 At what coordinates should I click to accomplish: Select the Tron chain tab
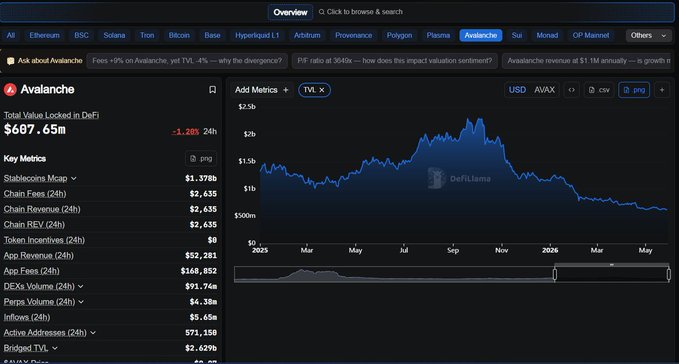coord(147,35)
